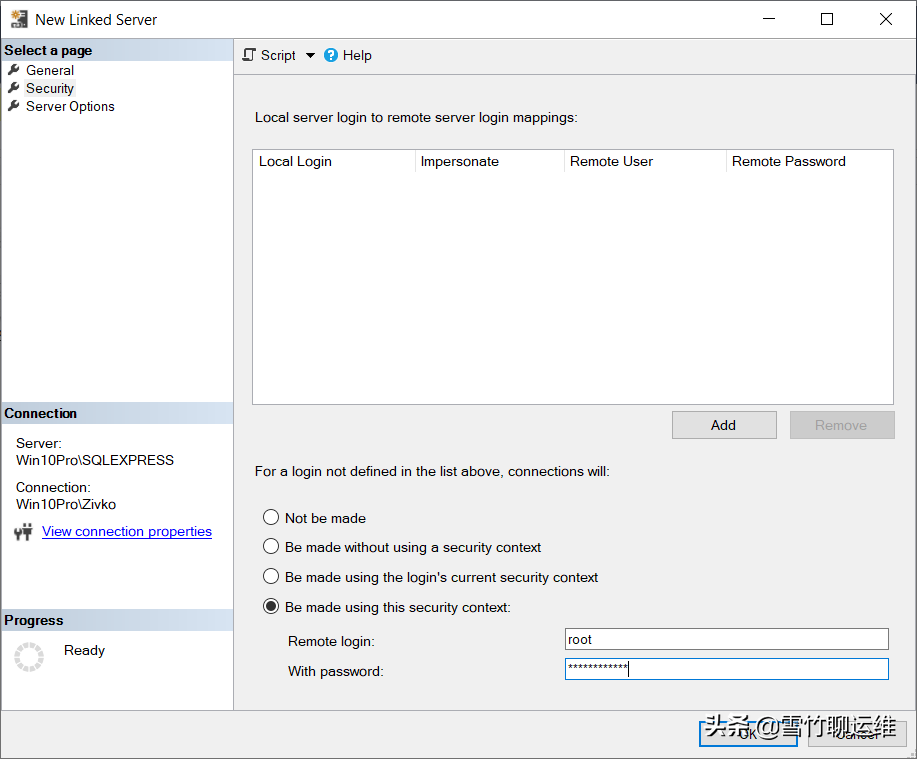This screenshot has width=917, height=759.
Task: Switch to the Security page
Action: [49, 88]
